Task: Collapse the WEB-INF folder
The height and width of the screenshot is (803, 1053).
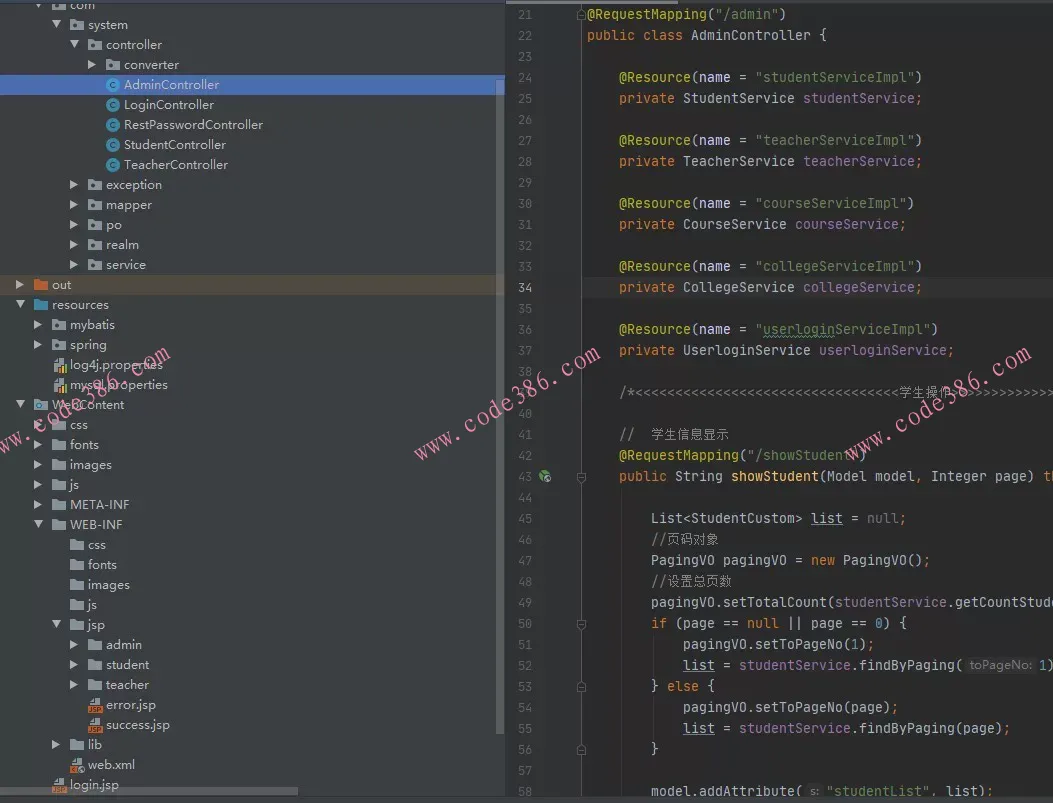Action: 38,525
